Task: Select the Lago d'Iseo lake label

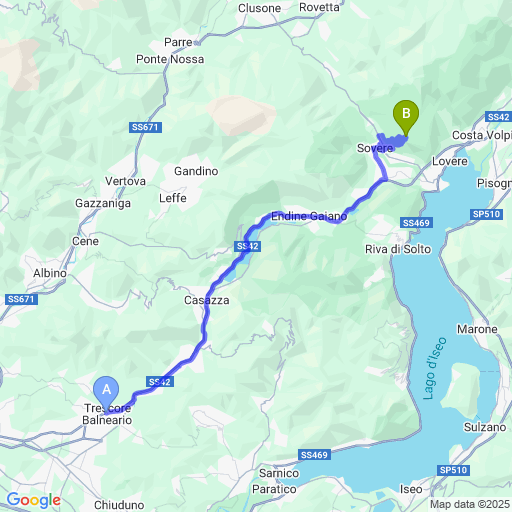Action: (434, 368)
